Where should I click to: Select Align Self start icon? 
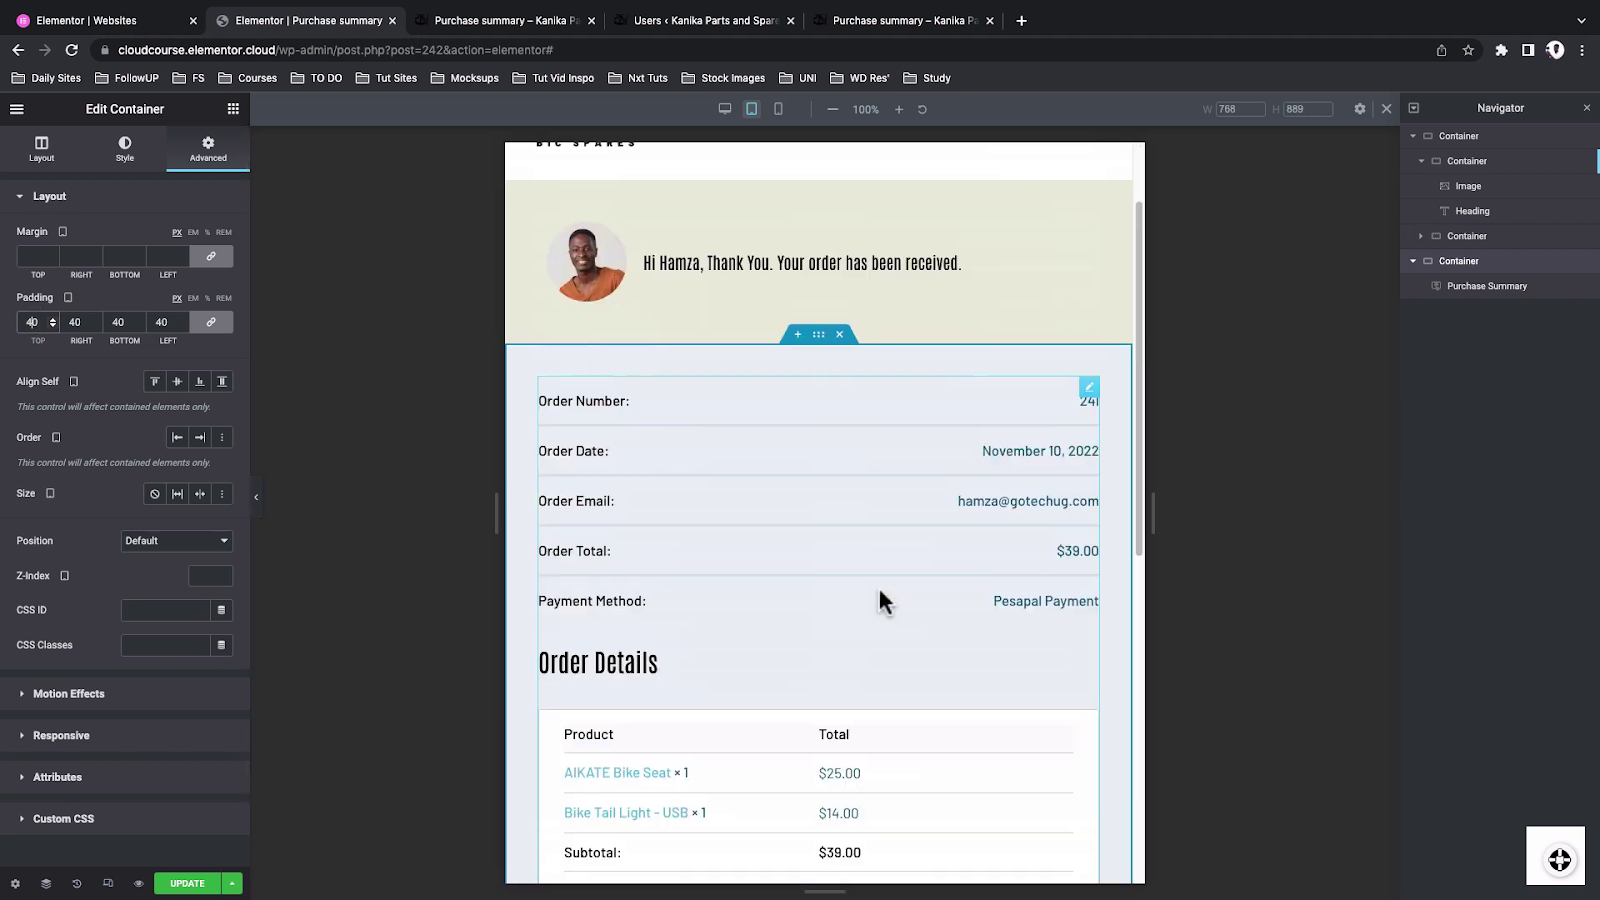point(155,381)
